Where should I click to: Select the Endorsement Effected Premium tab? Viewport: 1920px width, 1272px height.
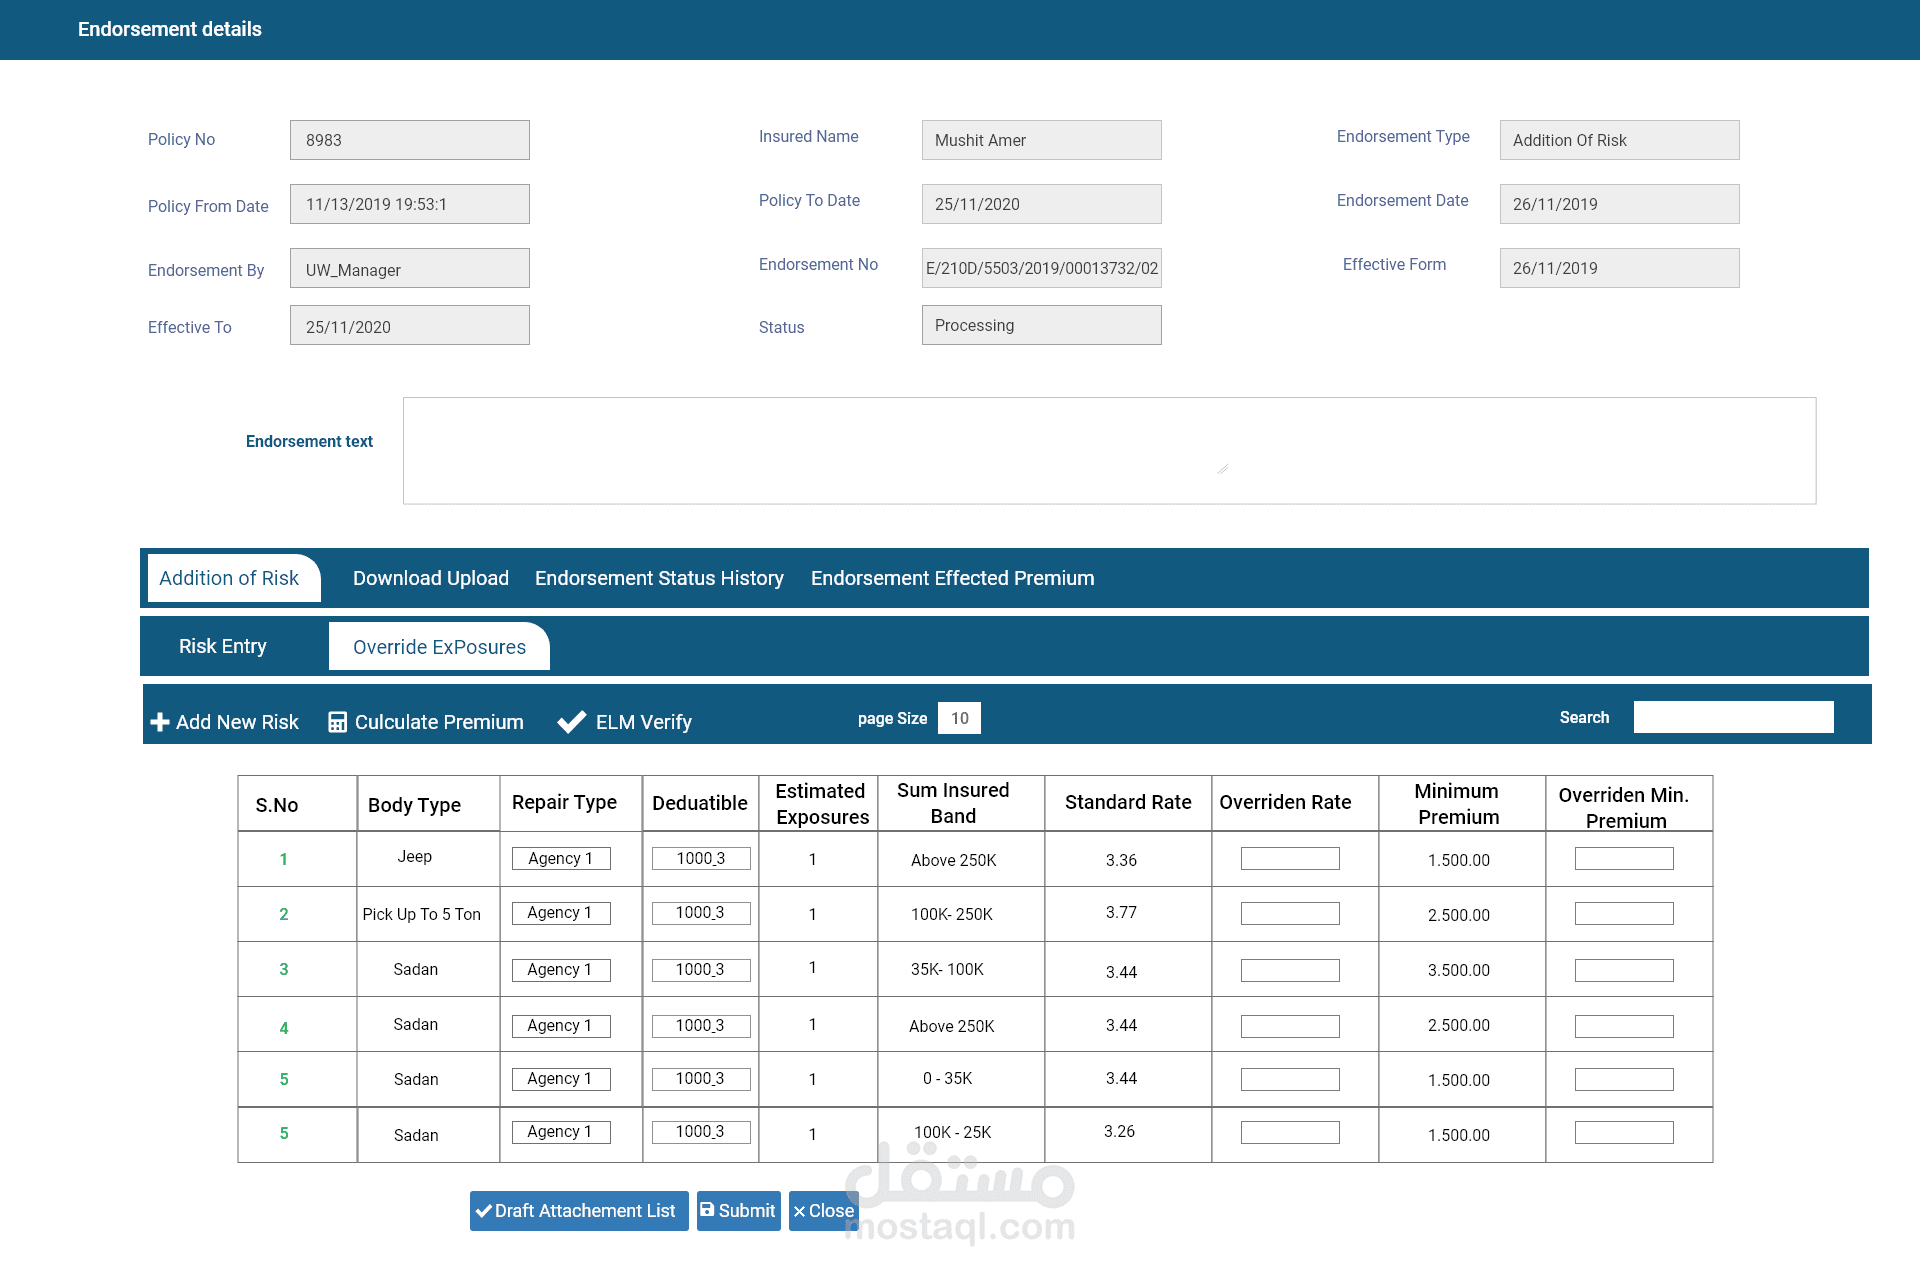pos(952,578)
